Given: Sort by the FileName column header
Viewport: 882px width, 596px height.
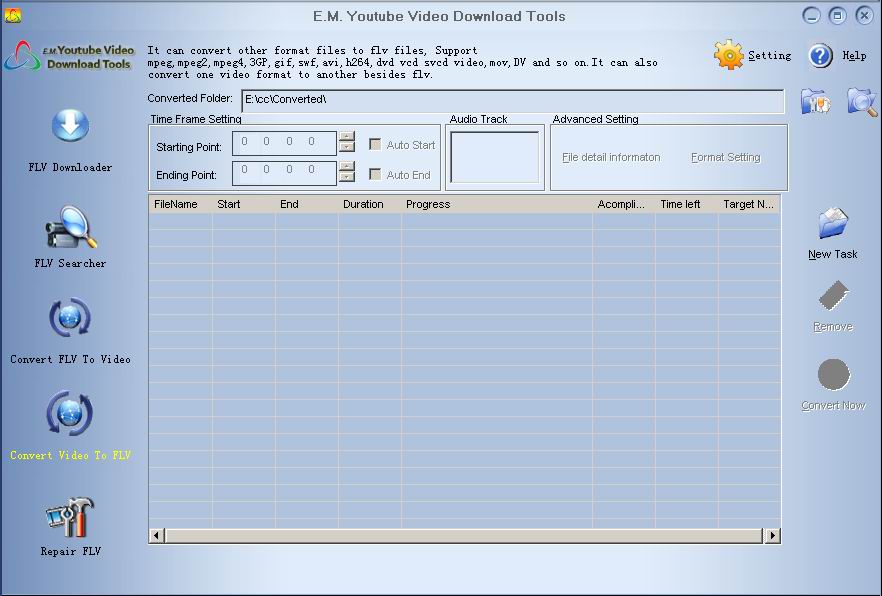Looking at the screenshot, I should tap(181, 204).
